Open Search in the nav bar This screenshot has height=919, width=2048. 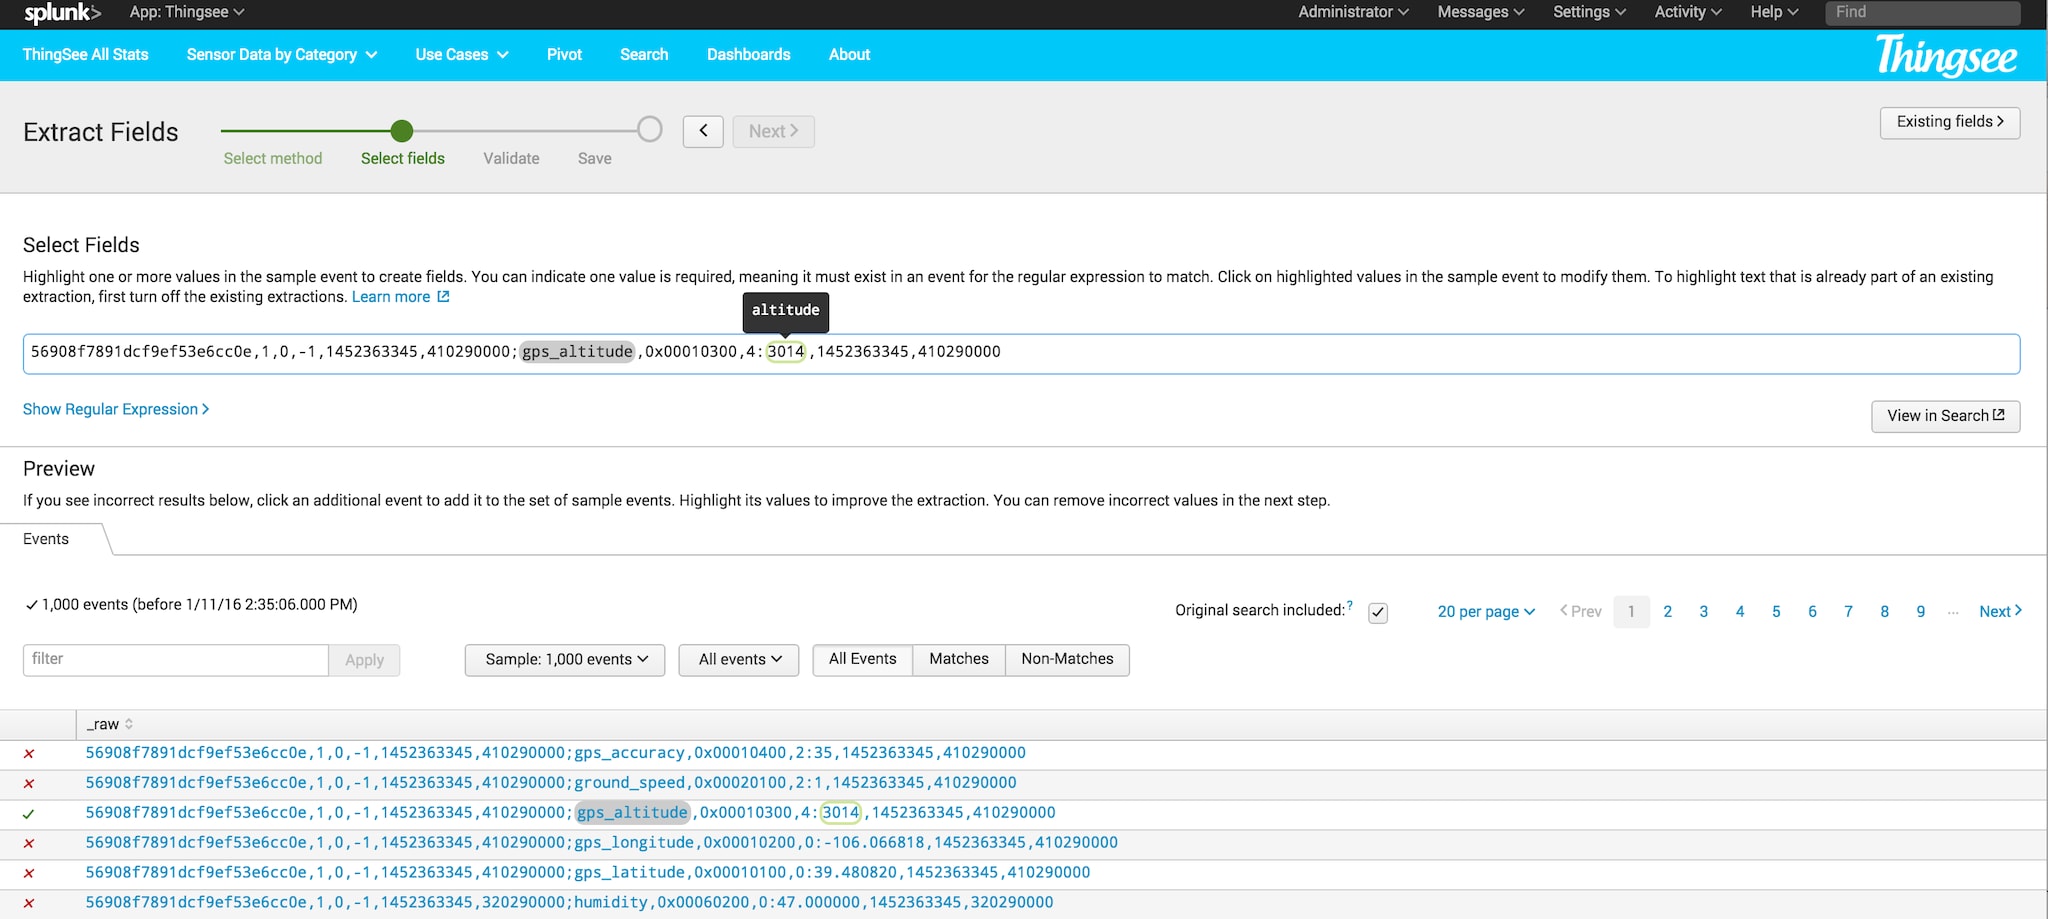[644, 55]
